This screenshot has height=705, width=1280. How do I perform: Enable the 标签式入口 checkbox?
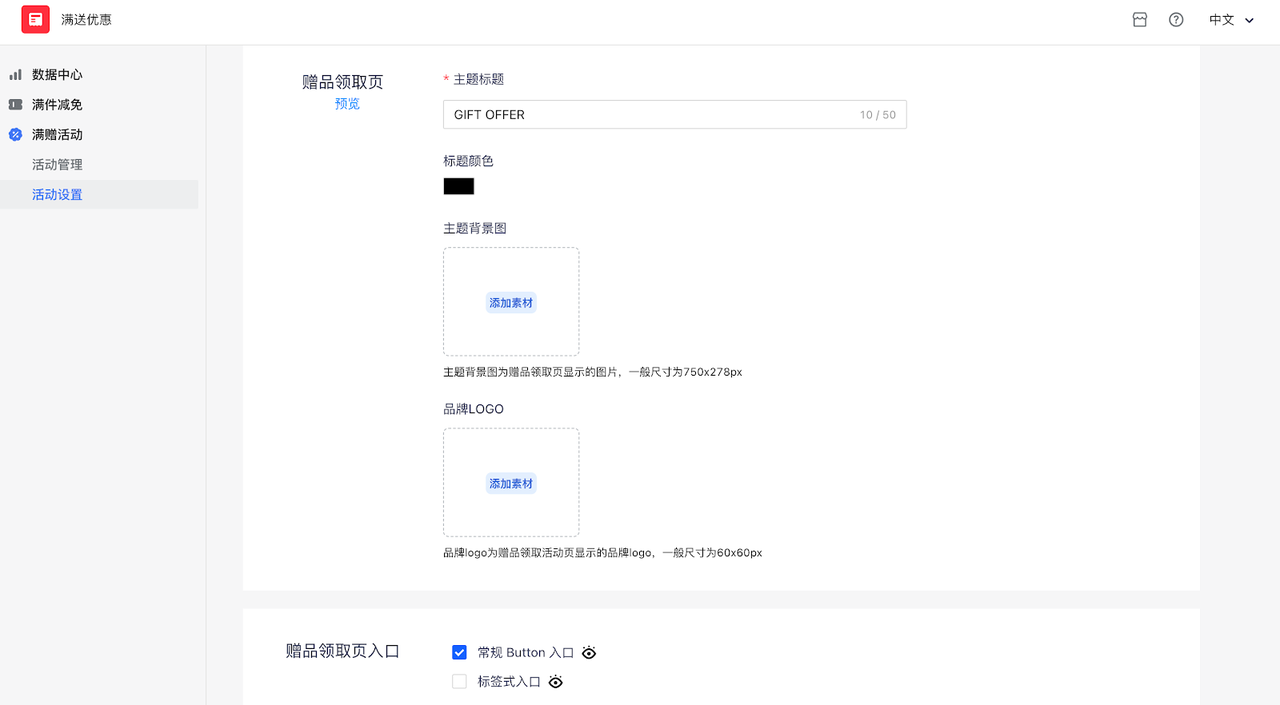[459, 681]
